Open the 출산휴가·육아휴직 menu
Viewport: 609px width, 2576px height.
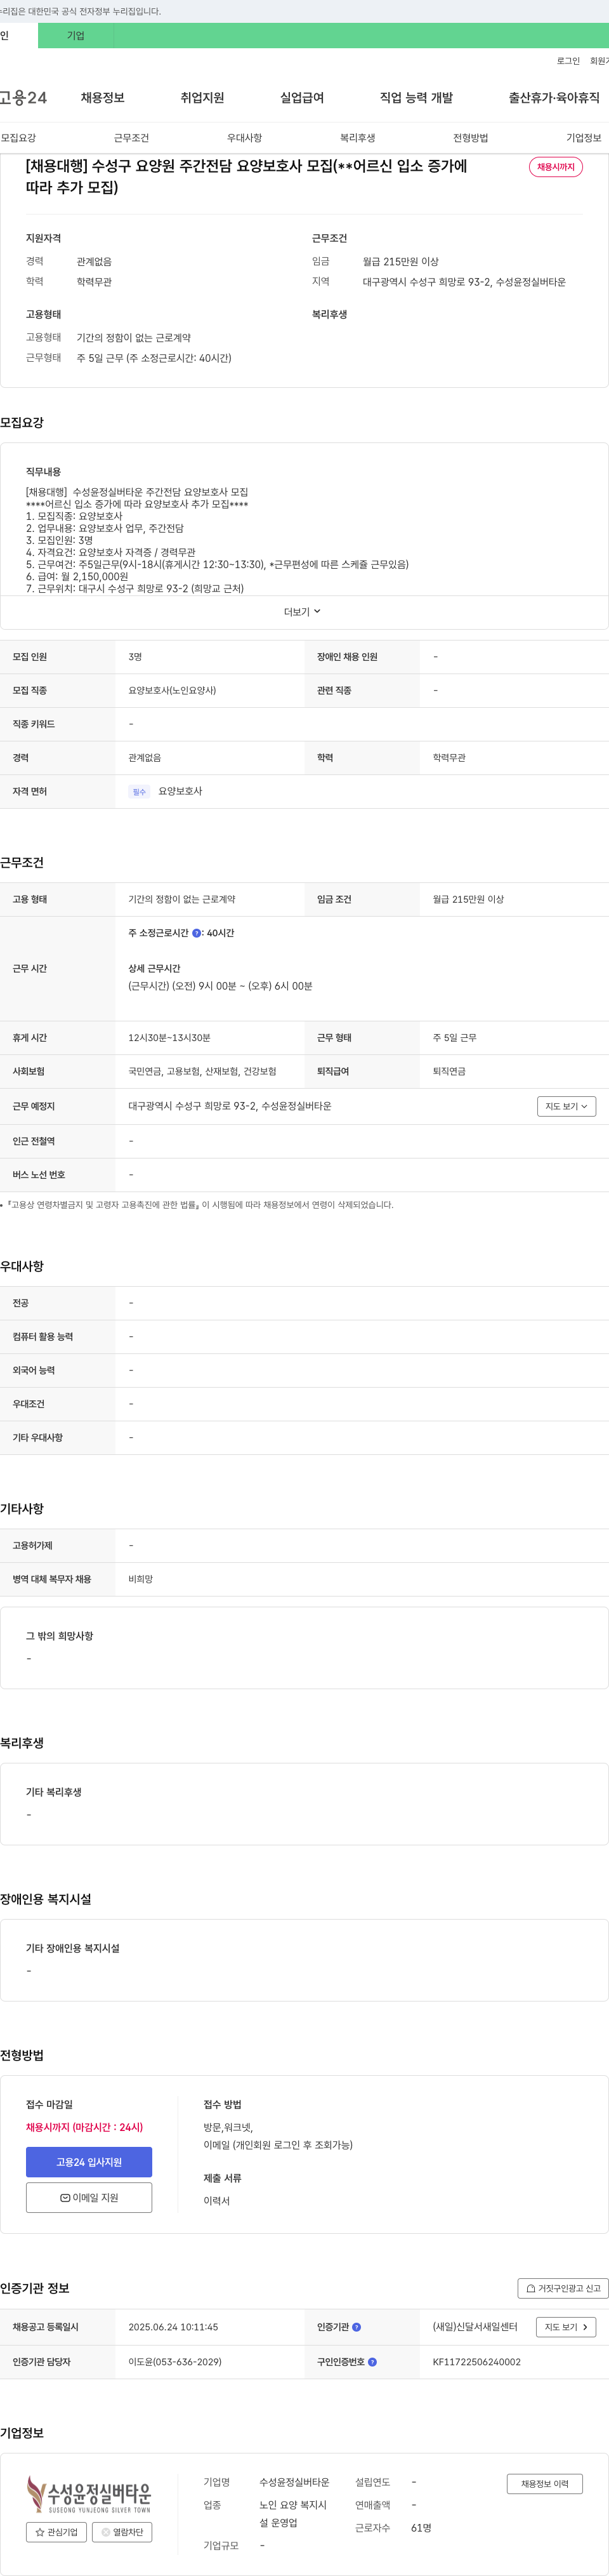[554, 98]
